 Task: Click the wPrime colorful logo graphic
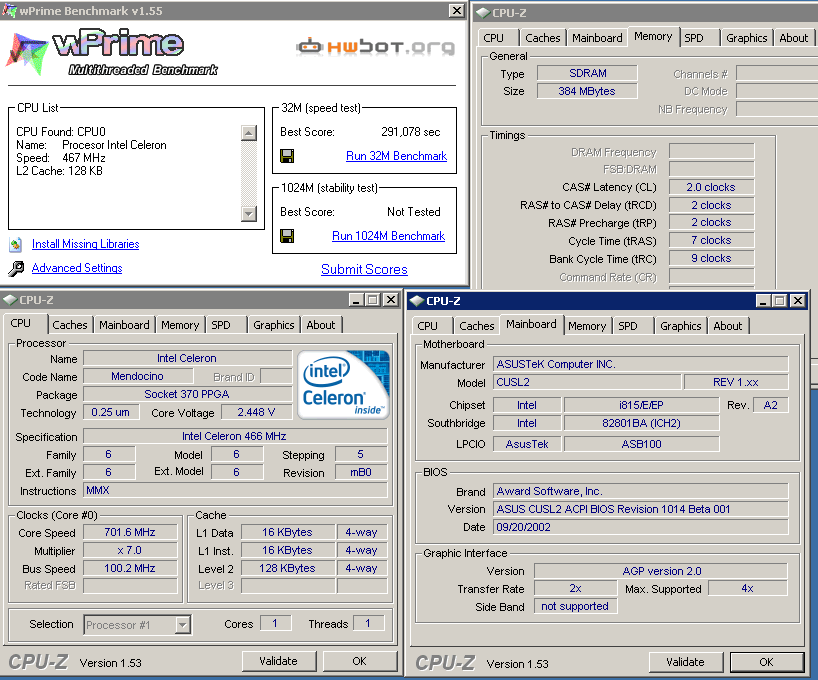[28, 52]
